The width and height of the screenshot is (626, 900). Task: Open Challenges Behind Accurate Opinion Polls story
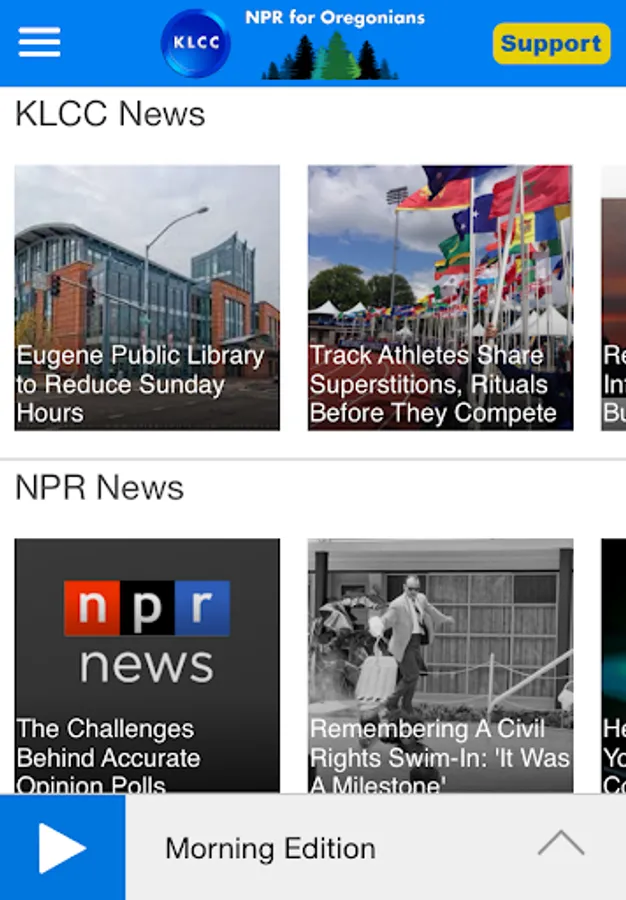pos(147,666)
